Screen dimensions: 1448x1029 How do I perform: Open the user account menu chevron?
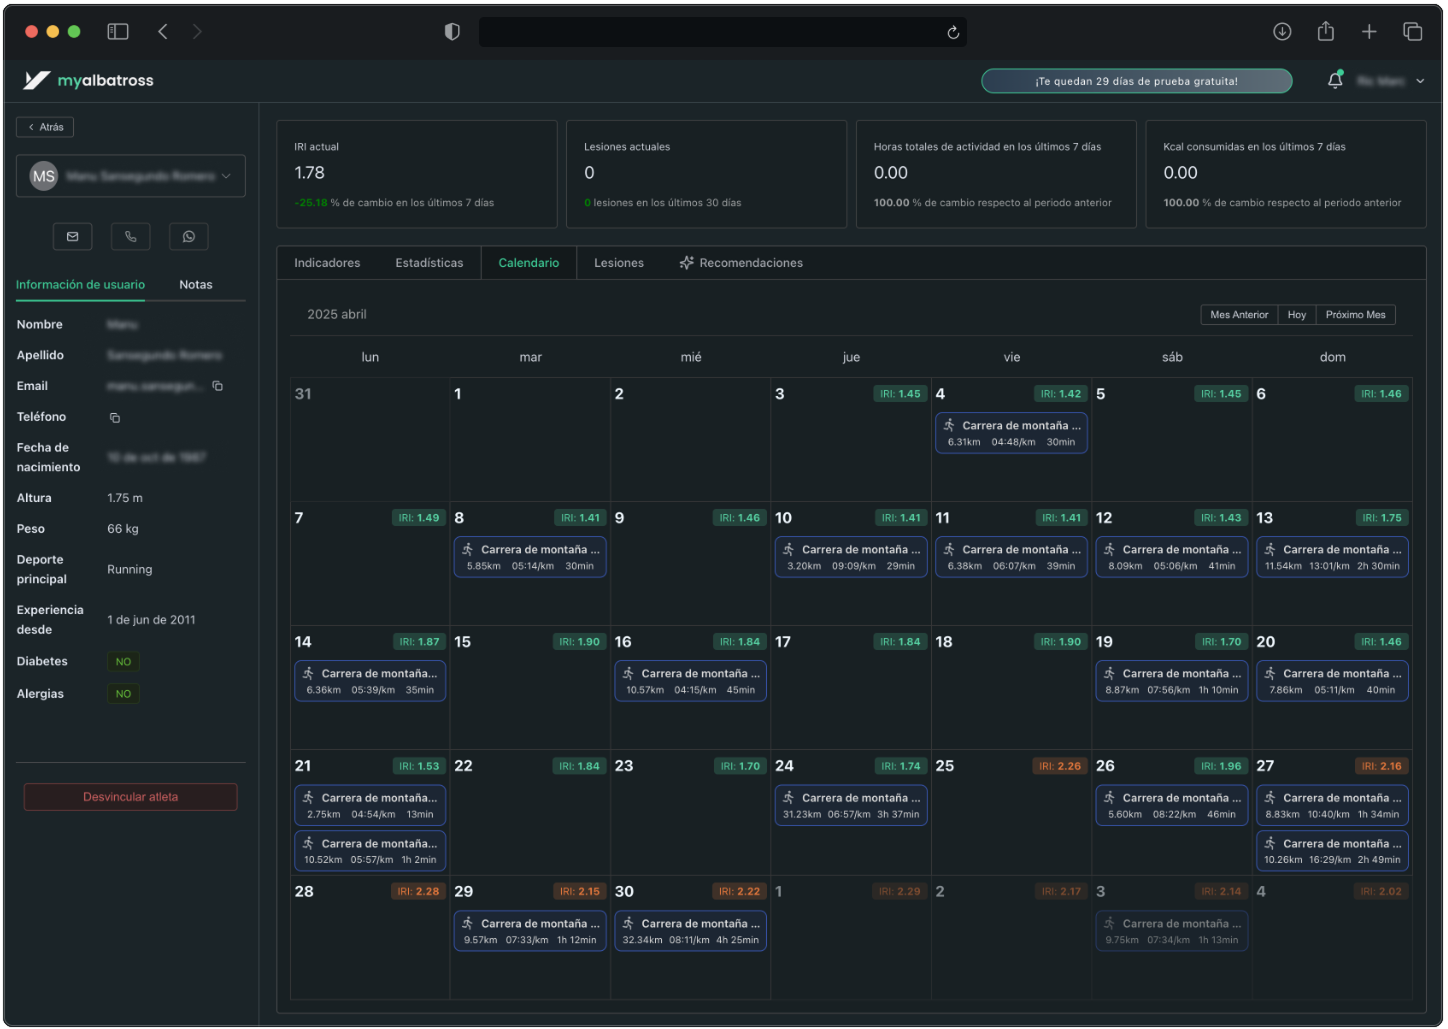tap(1420, 81)
